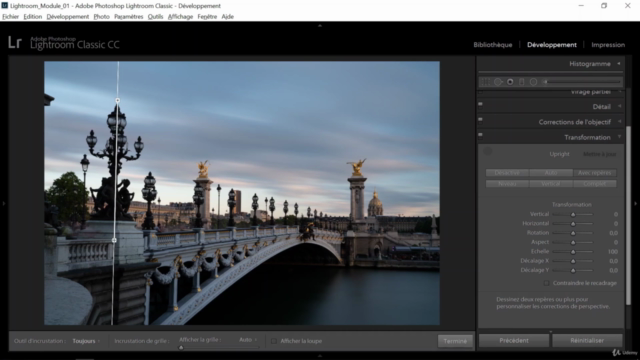Toggle the Transformation panel on/off switch
Screen dimensions: 640x360
click(480, 136)
